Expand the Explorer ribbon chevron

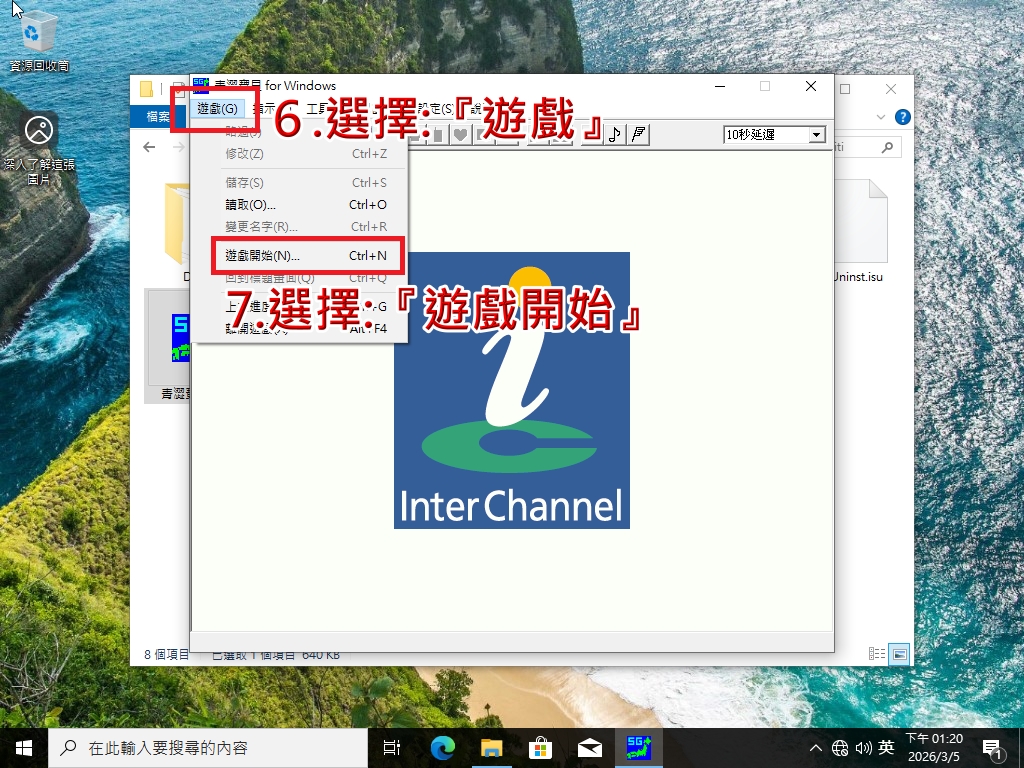(x=883, y=117)
